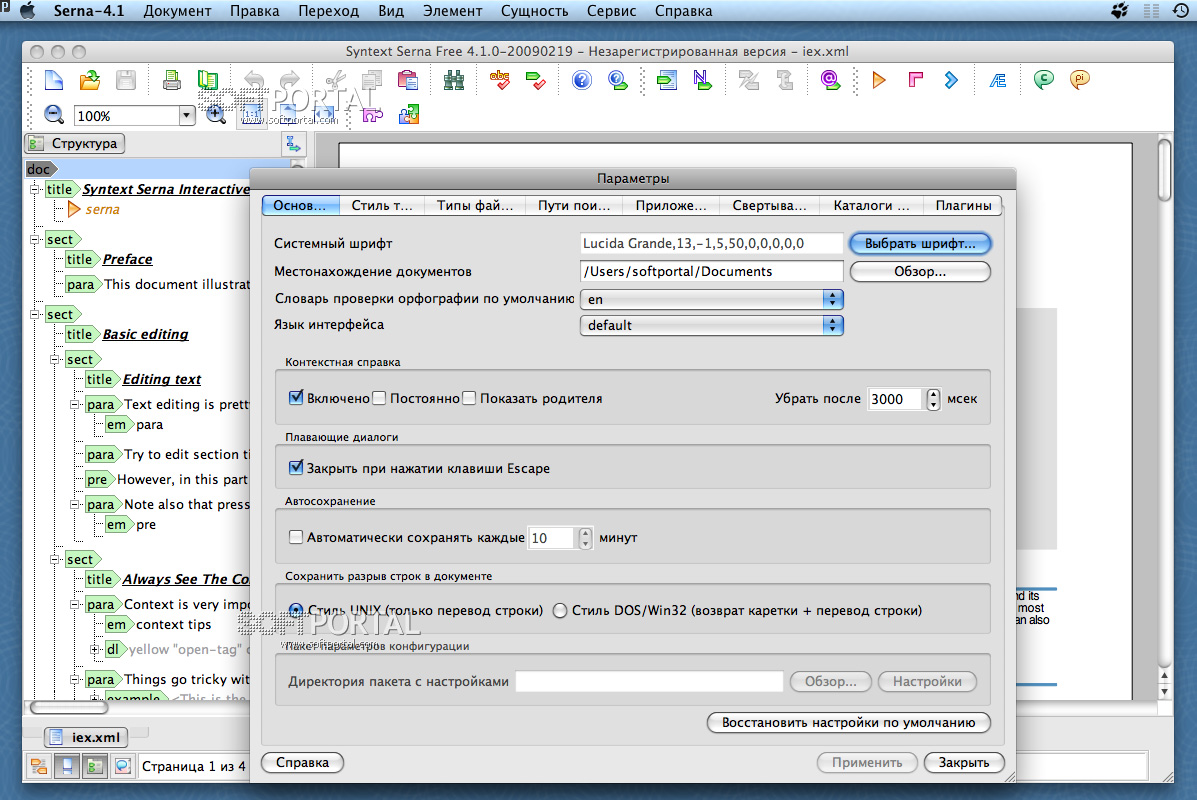
Task: Zoom in with the plus magnifier
Action: [x=216, y=115]
